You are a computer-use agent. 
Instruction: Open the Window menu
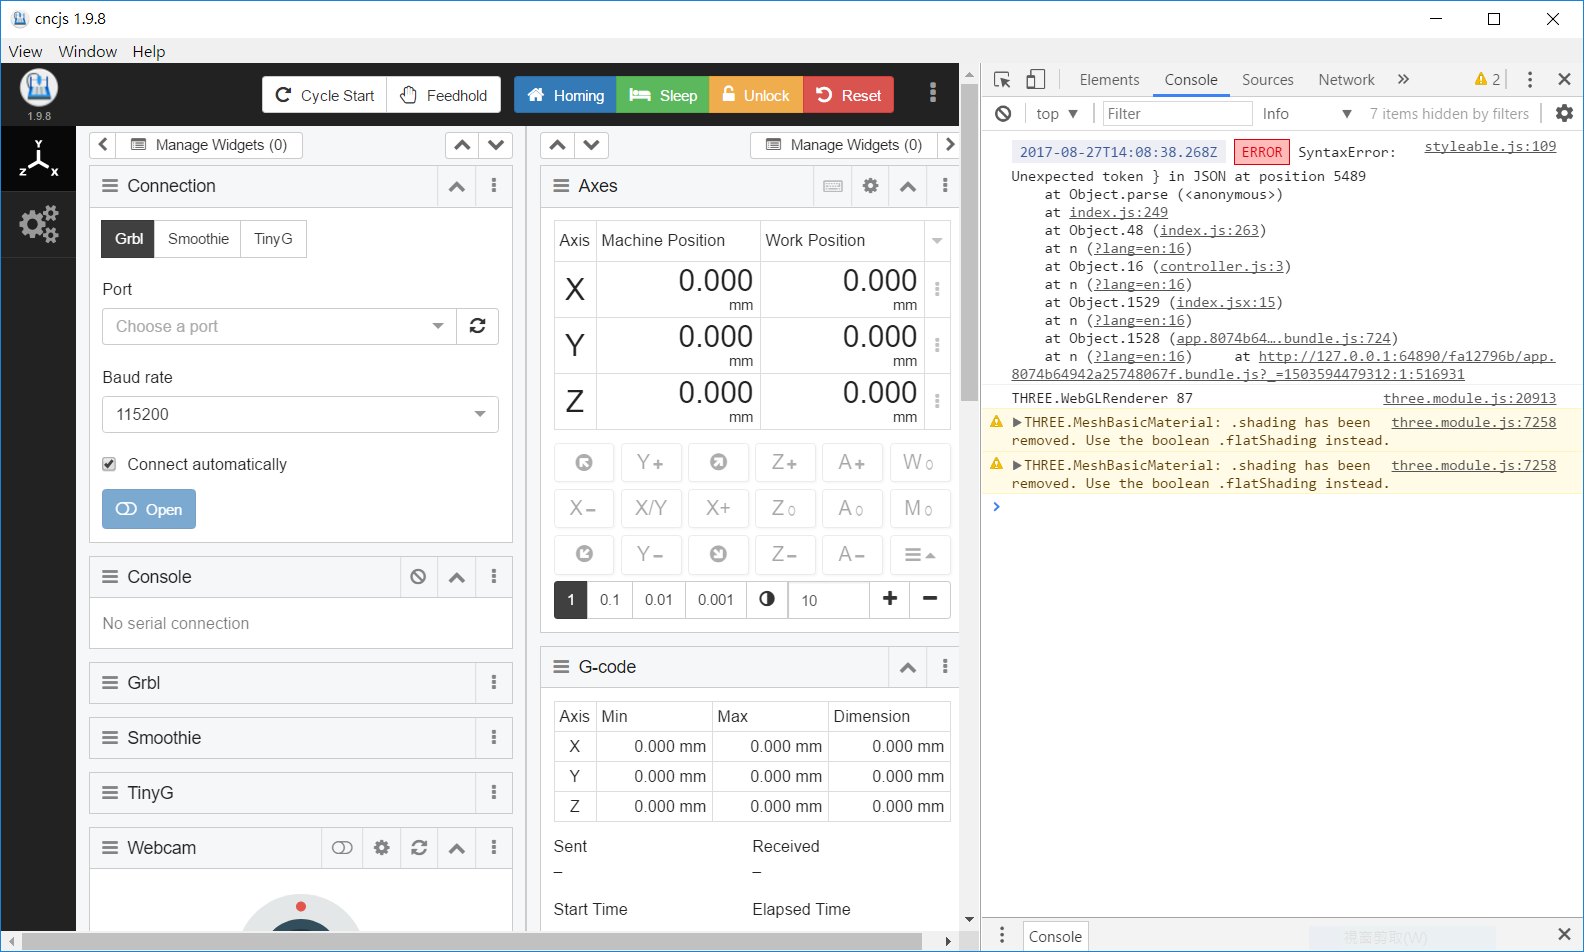click(87, 51)
